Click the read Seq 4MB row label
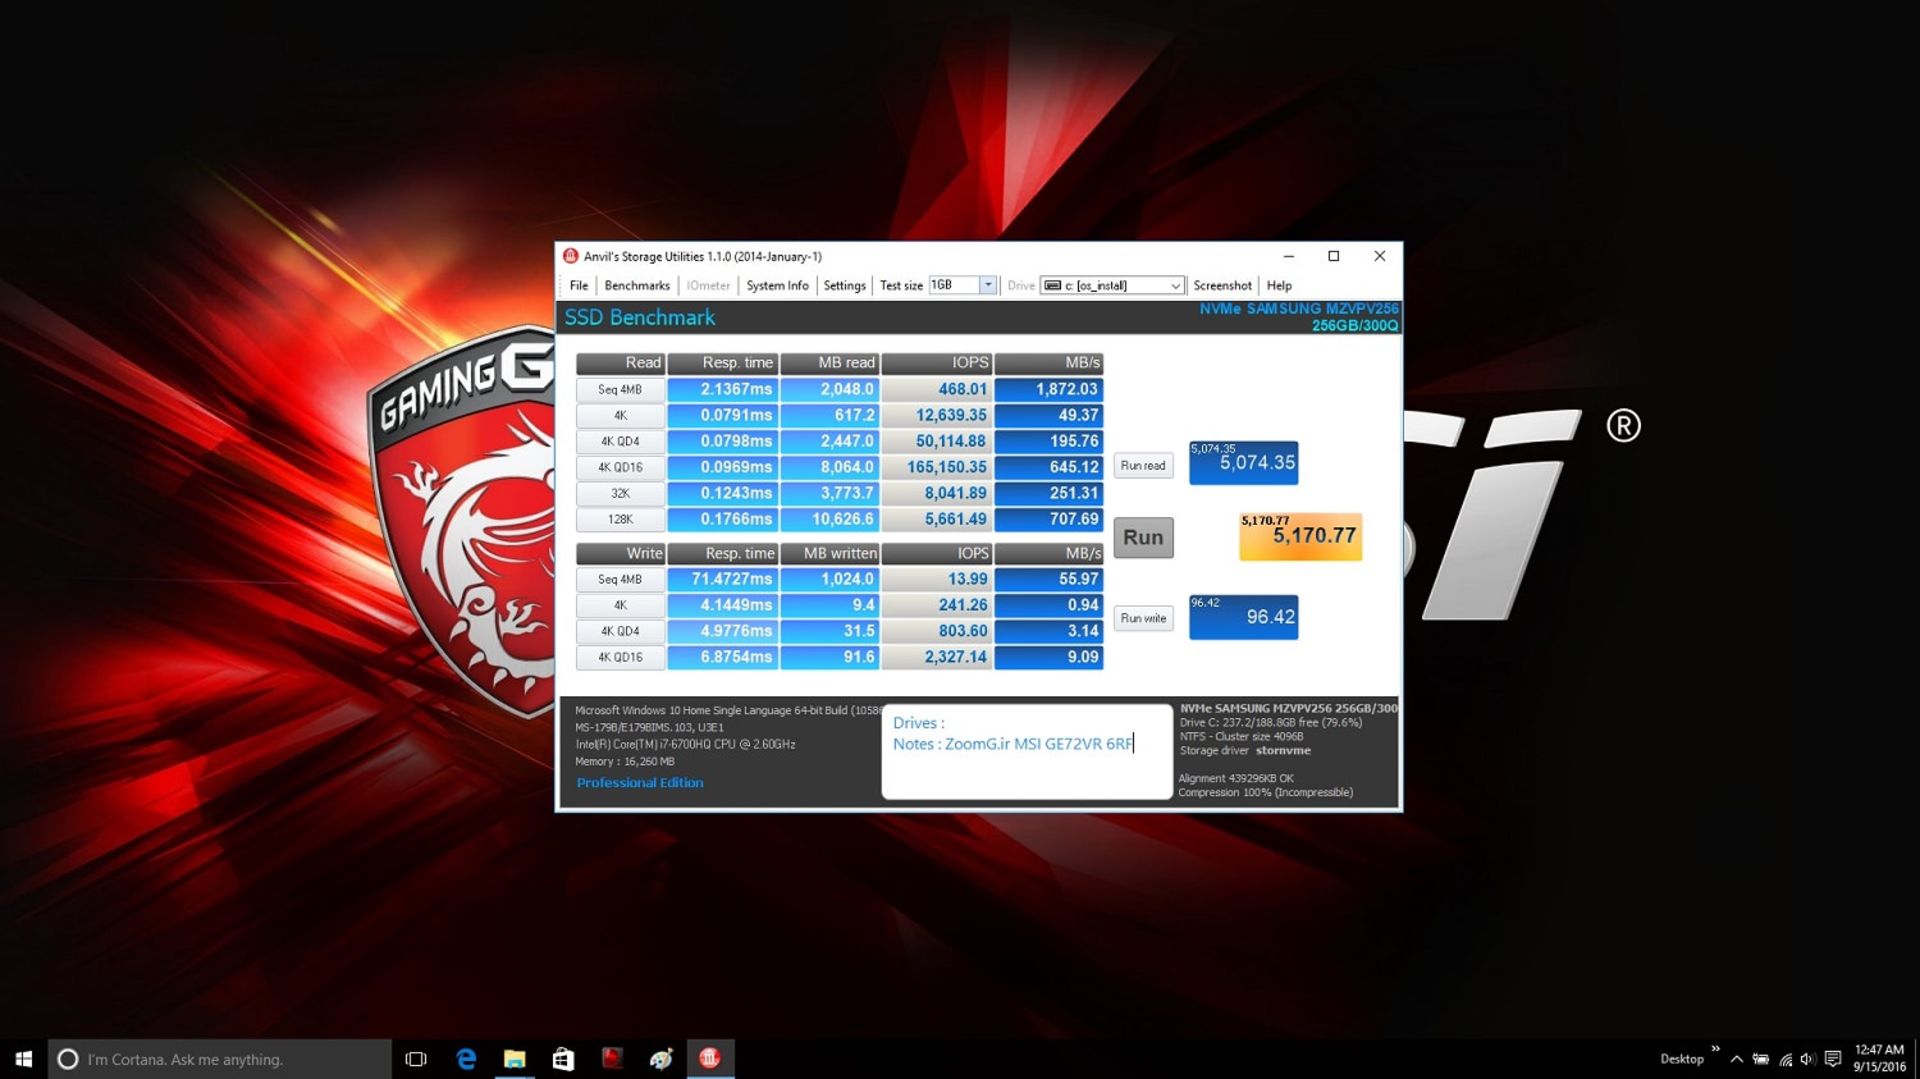This screenshot has width=1920, height=1079. [620, 390]
